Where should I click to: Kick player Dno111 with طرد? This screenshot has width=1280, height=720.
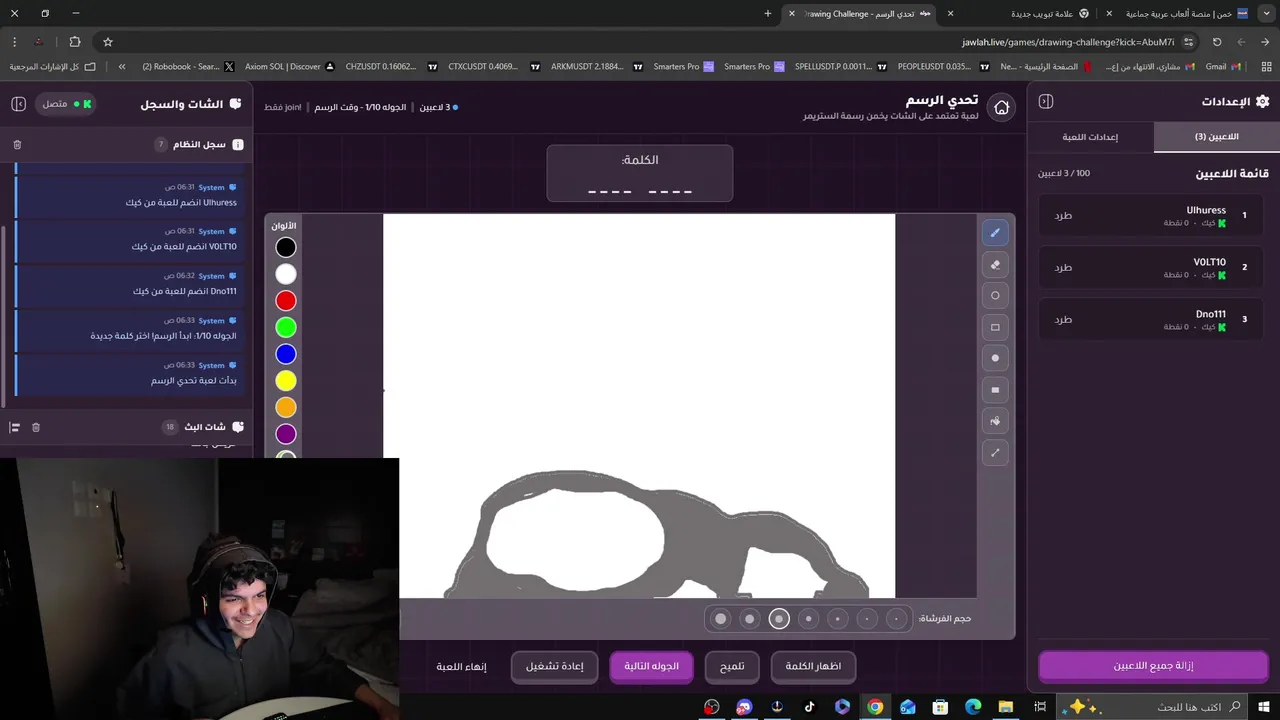coord(1063,319)
